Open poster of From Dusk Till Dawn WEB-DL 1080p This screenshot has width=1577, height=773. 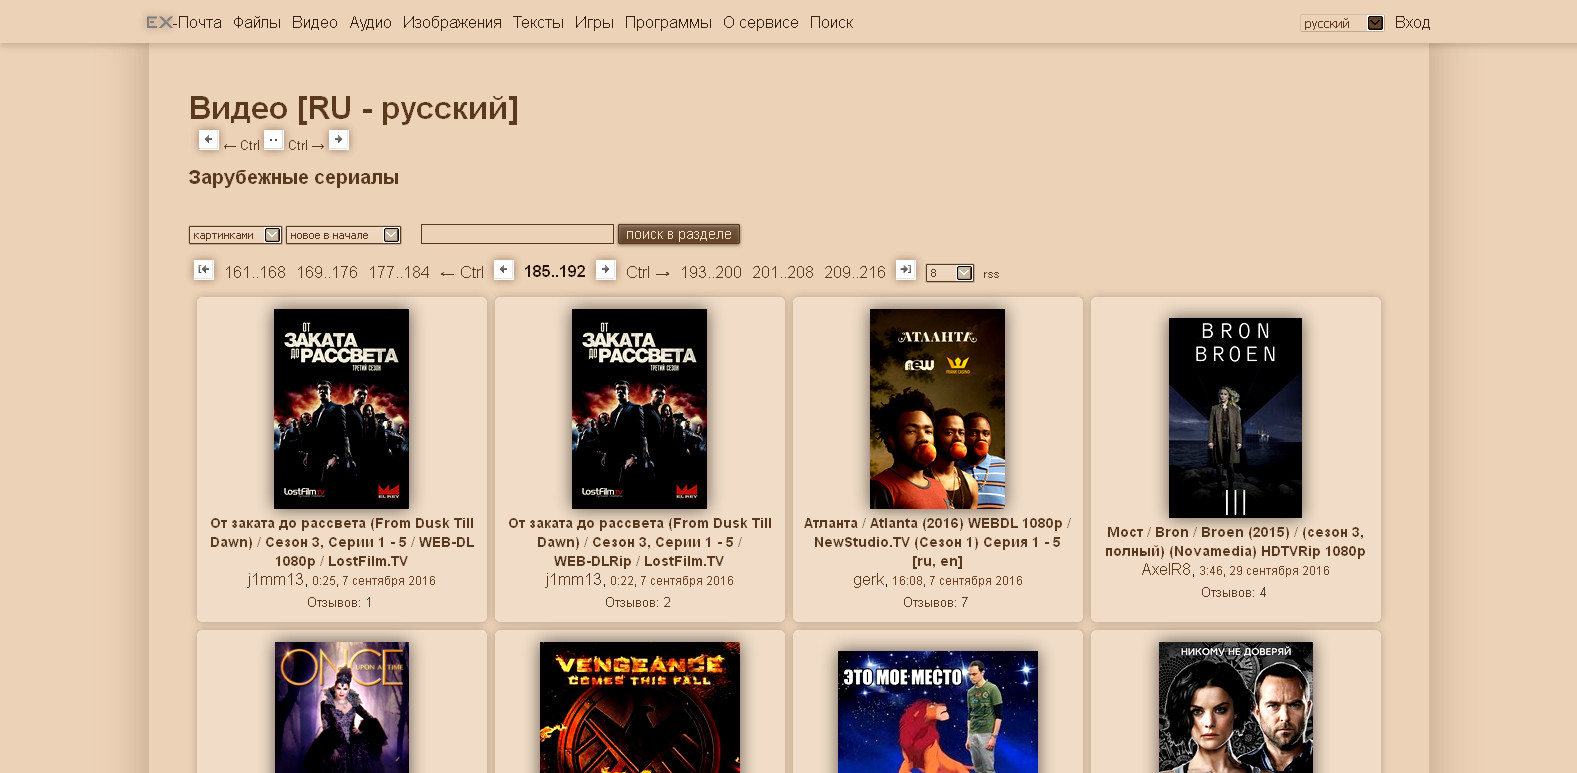coord(342,408)
